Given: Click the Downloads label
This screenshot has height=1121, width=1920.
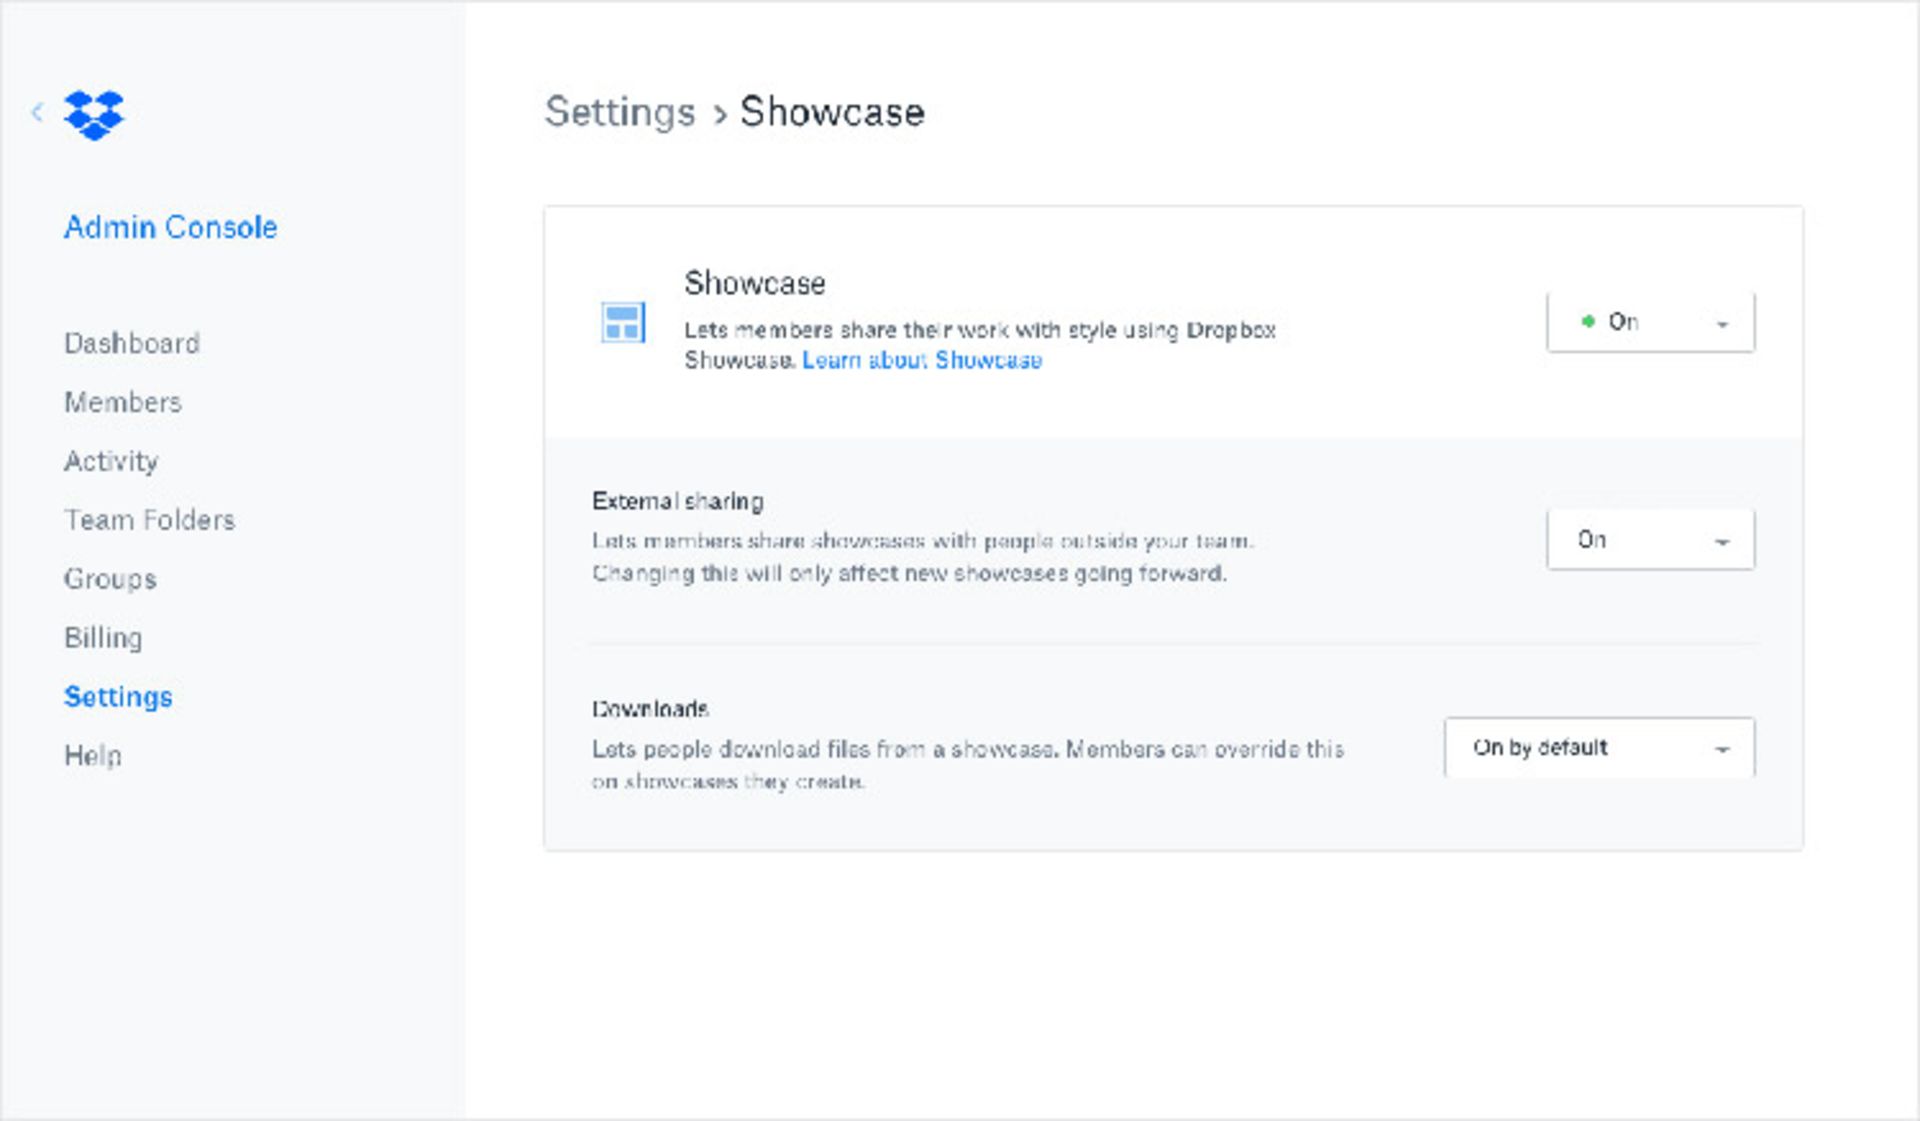Looking at the screenshot, I should (650, 709).
